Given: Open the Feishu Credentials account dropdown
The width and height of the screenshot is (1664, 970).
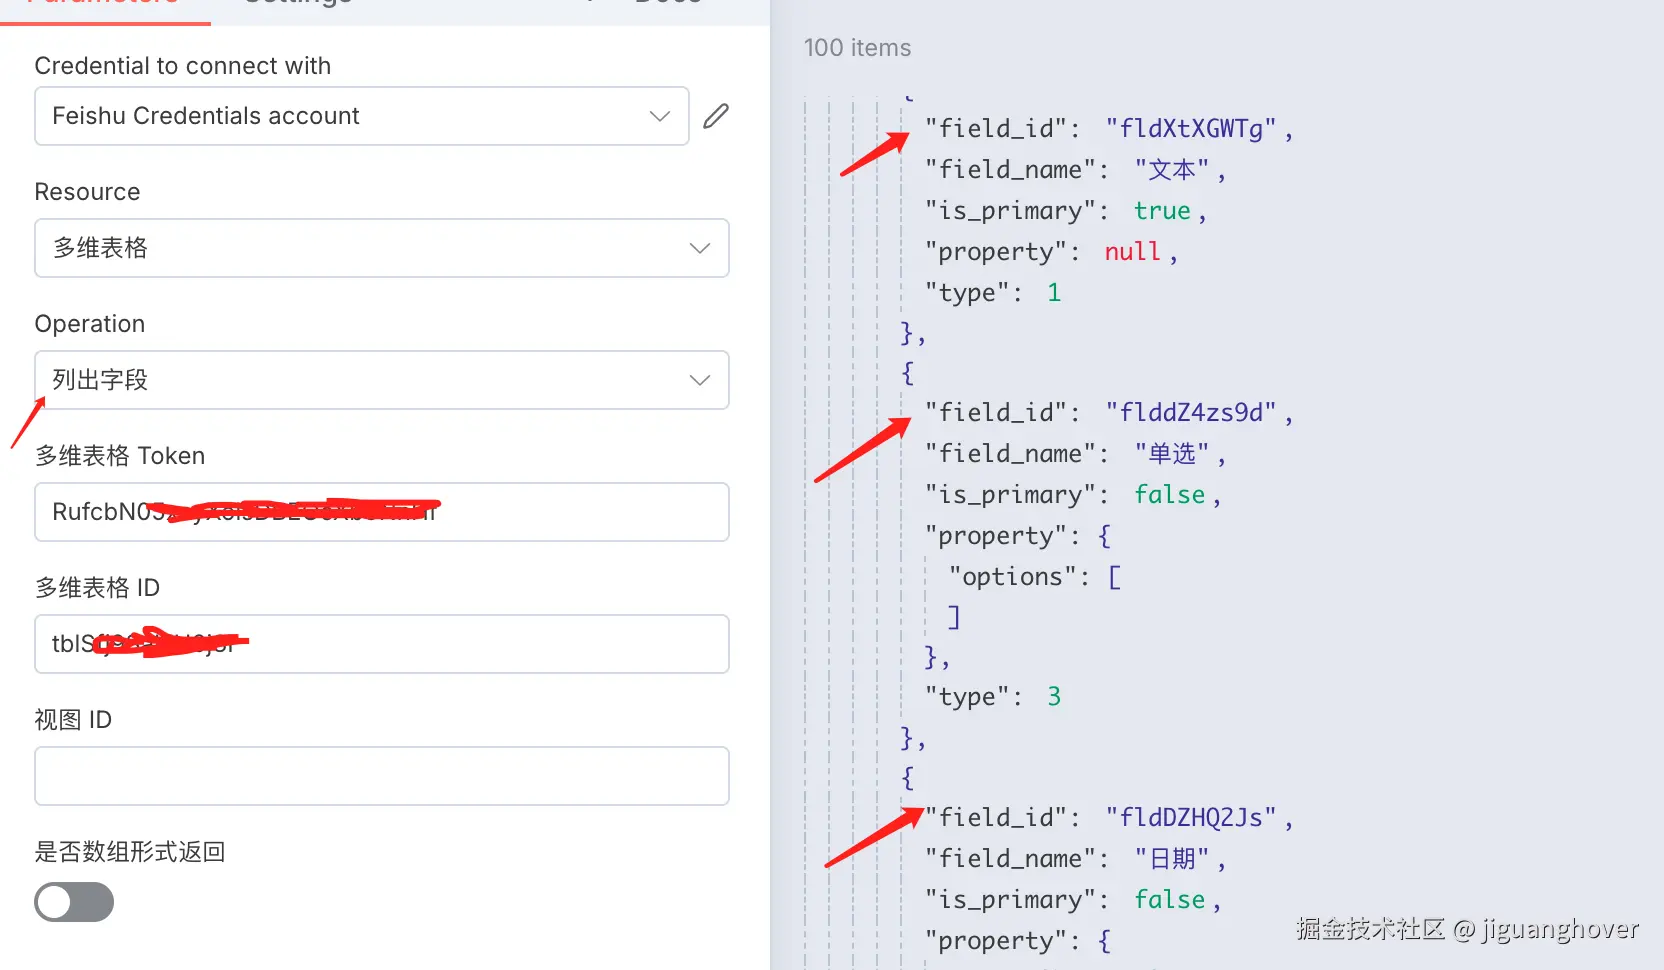Looking at the screenshot, I should point(361,116).
